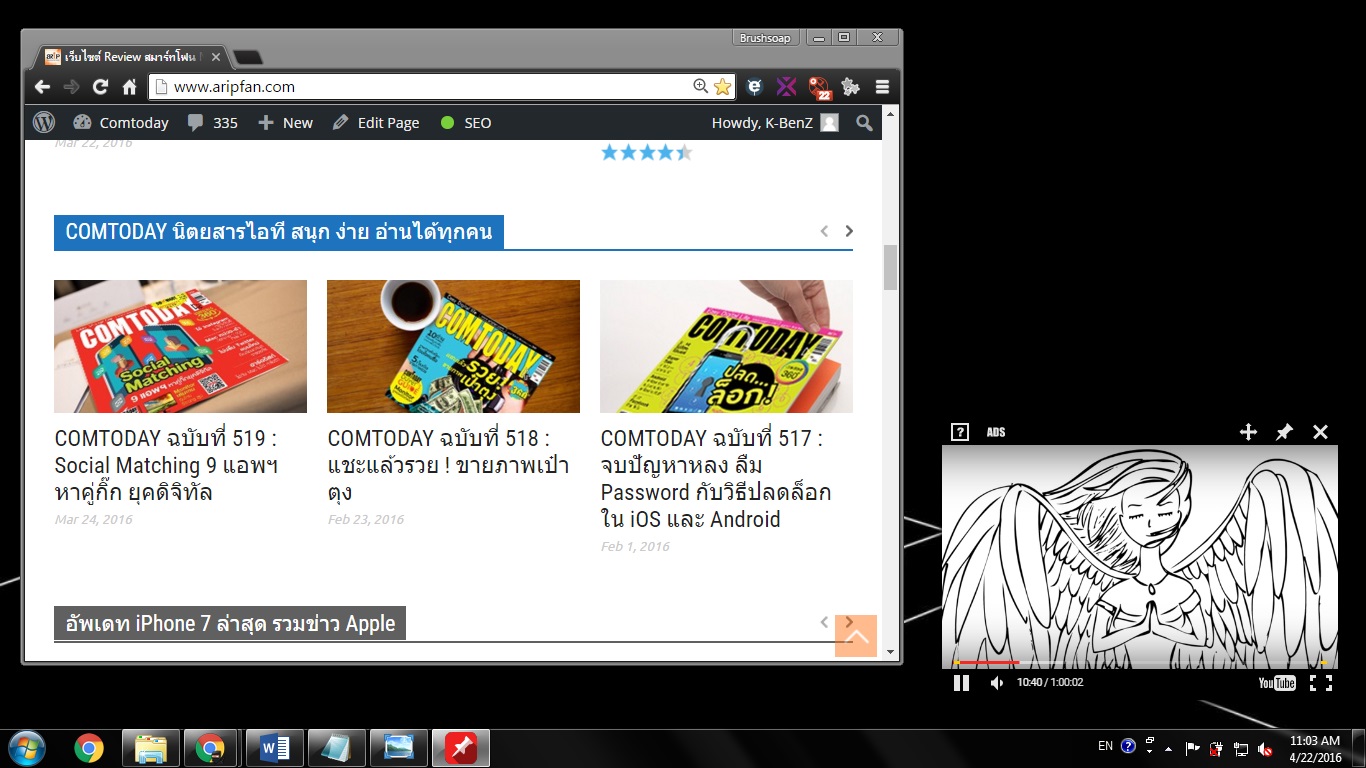Click the move cross icon on floating player
1366x768 pixels.
1248,432
